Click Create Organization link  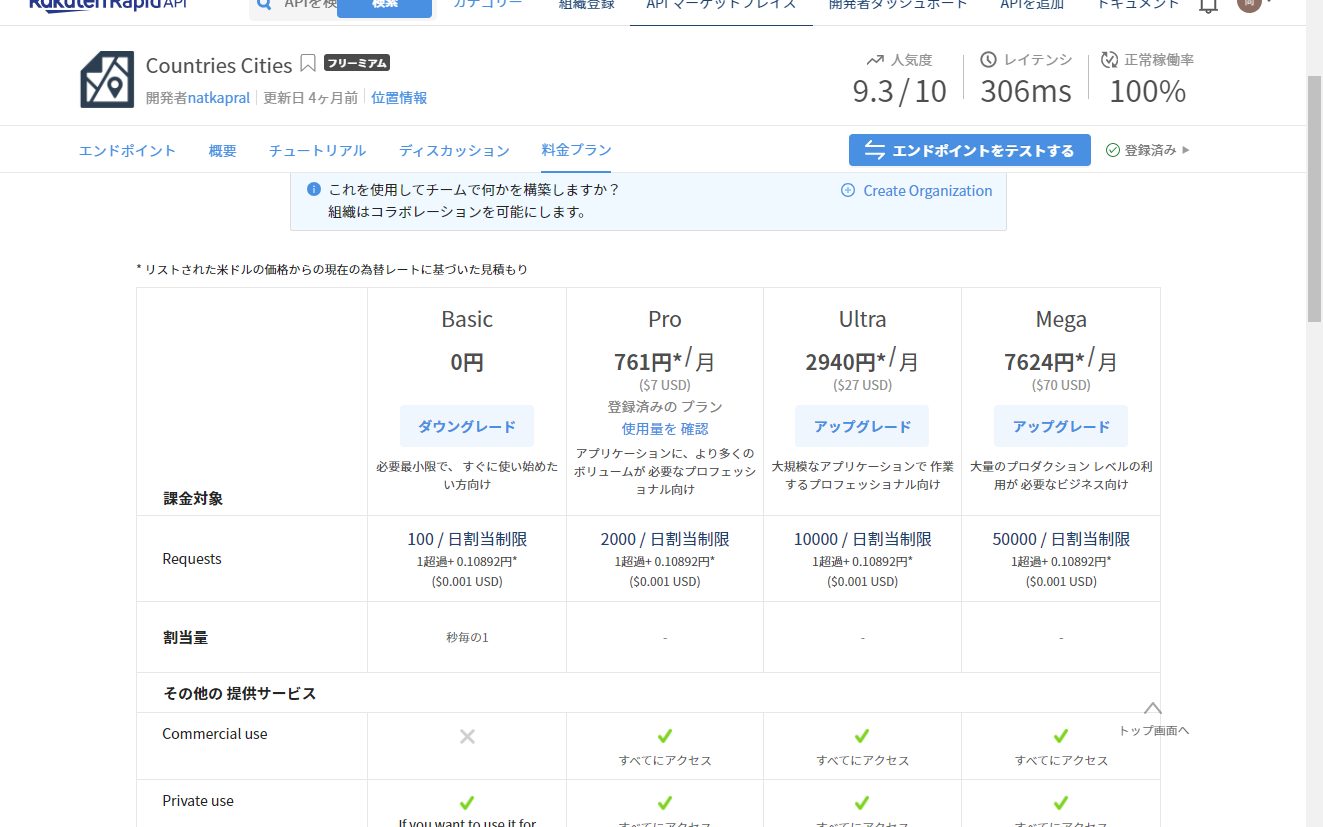click(x=928, y=190)
